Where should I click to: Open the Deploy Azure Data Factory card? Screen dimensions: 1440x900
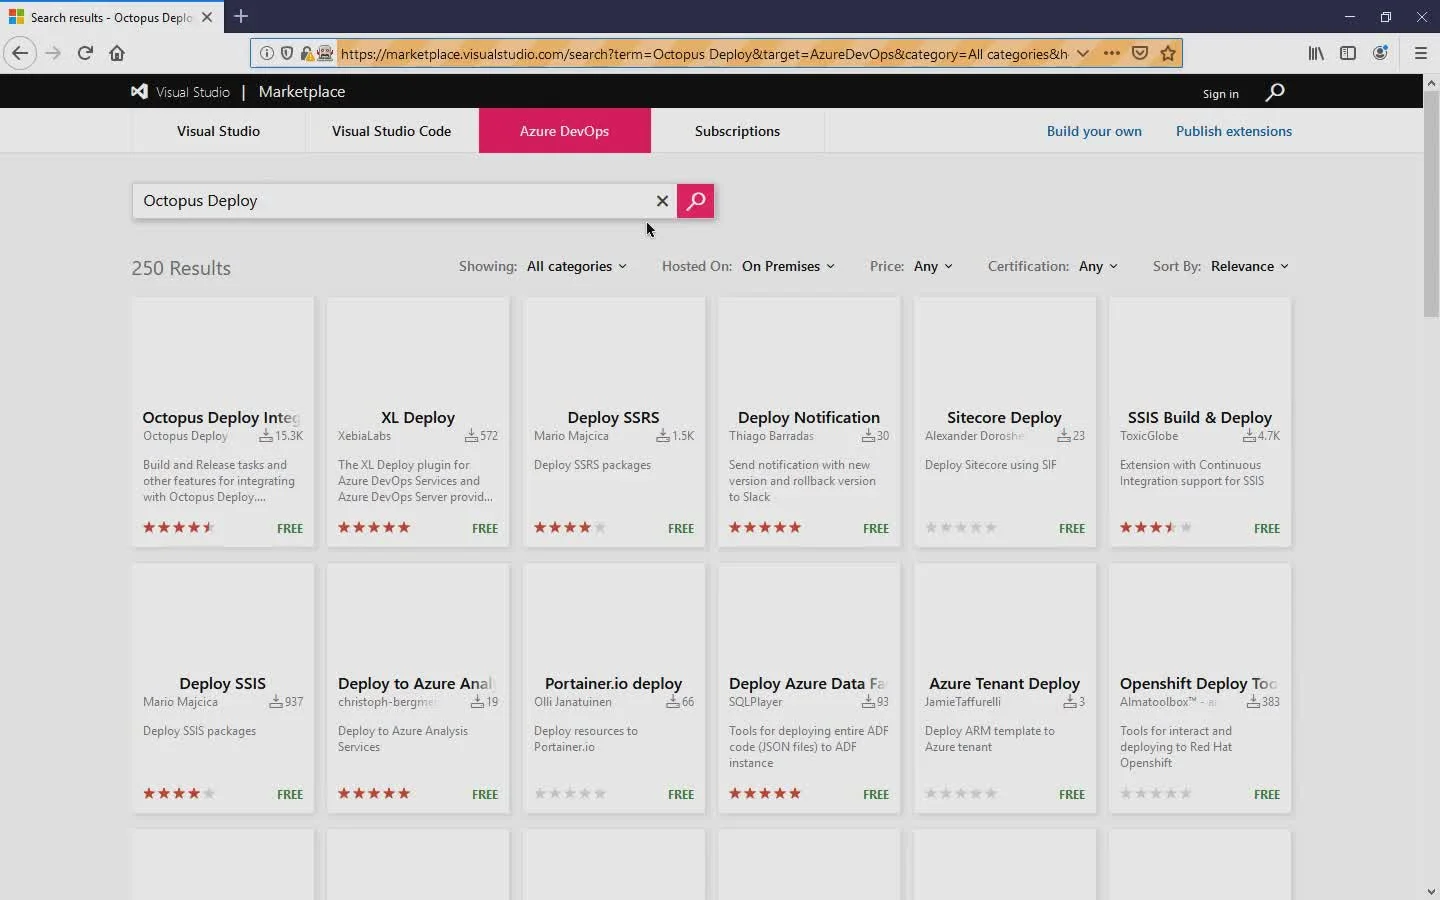pyautogui.click(x=809, y=688)
